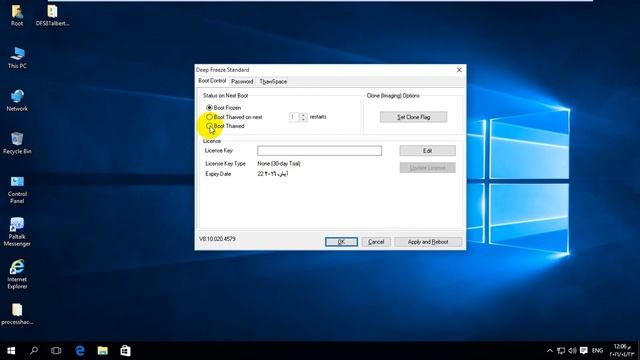The height and width of the screenshot is (360, 640).
Task: Select the Control Panel desktop icon
Action: pos(17,189)
